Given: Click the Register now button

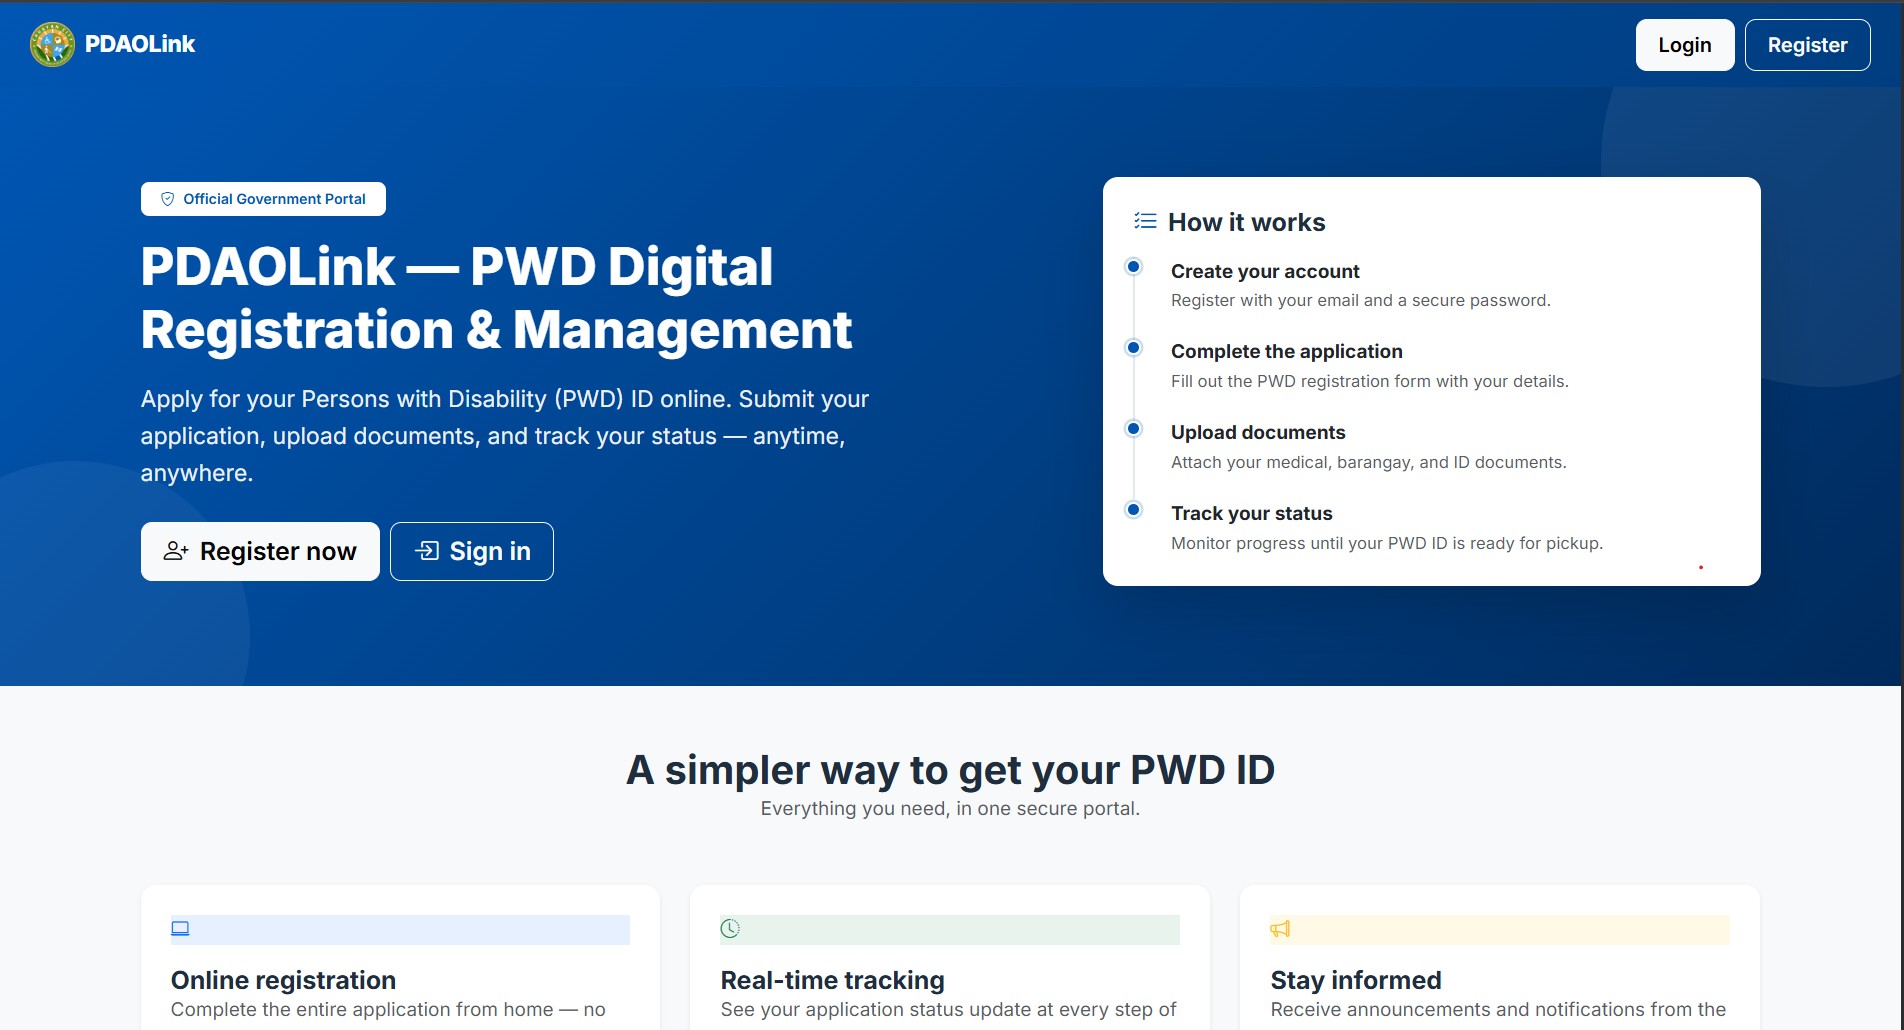Looking at the screenshot, I should [x=260, y=551].
